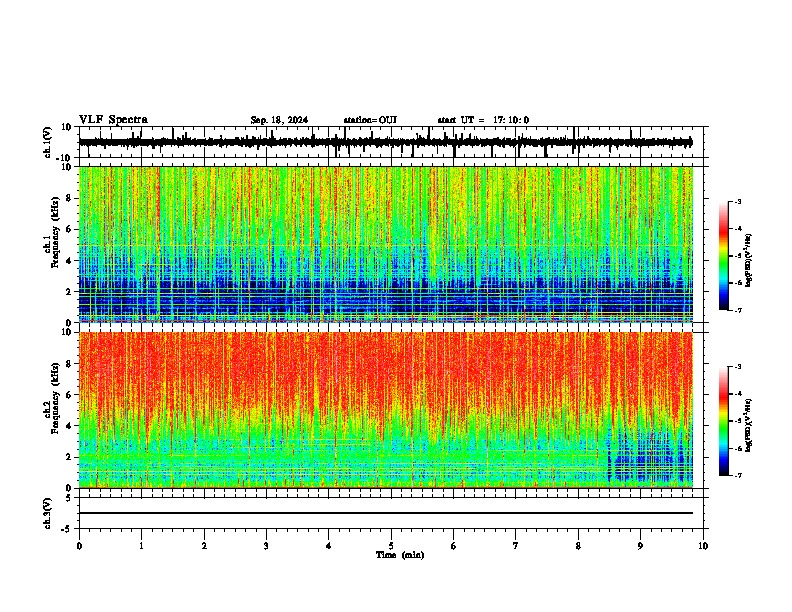This screenshot has height=612, width=792.
Task: Click the ch.1 colorbar units label
Action: (749, 261)
